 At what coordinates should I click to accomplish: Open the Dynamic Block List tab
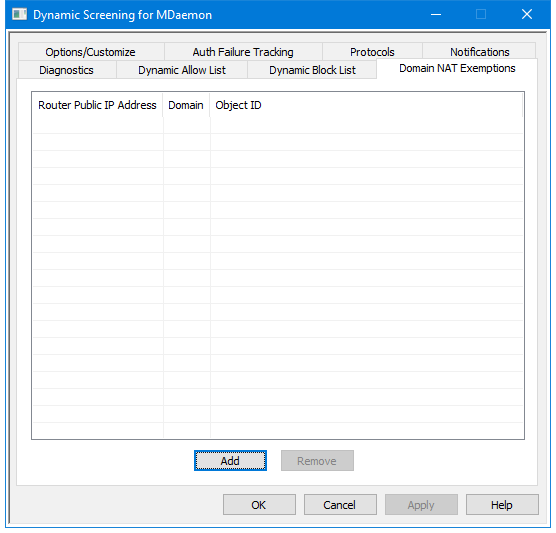click(x=312, y=70)
